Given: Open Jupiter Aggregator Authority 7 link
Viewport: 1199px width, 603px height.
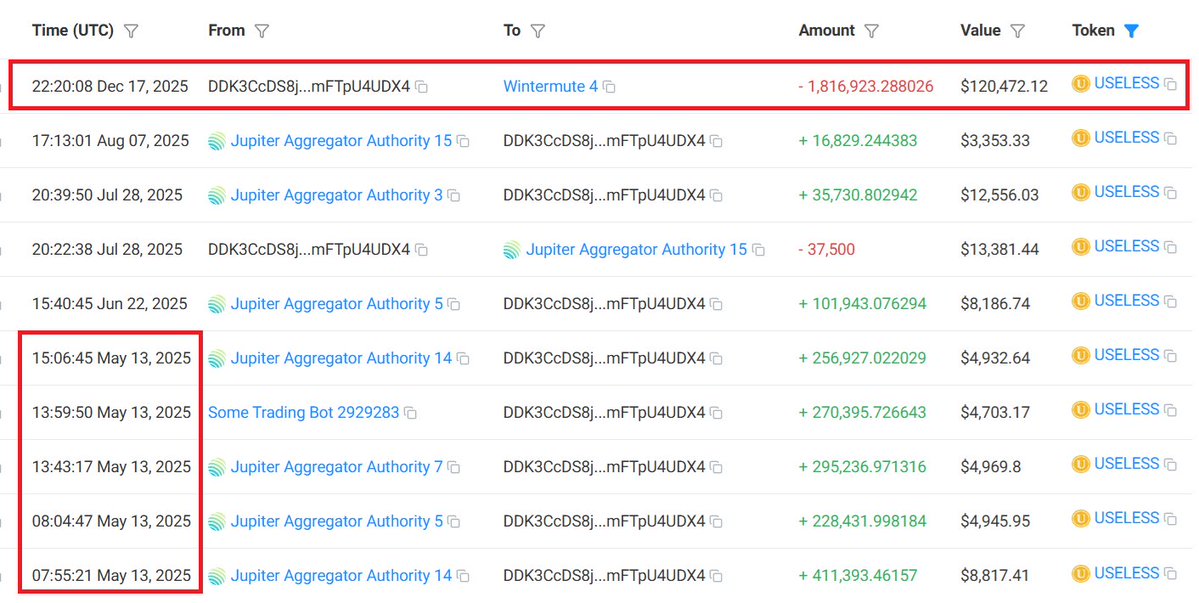Looking at the screenshot, I should tap(336, 466).
